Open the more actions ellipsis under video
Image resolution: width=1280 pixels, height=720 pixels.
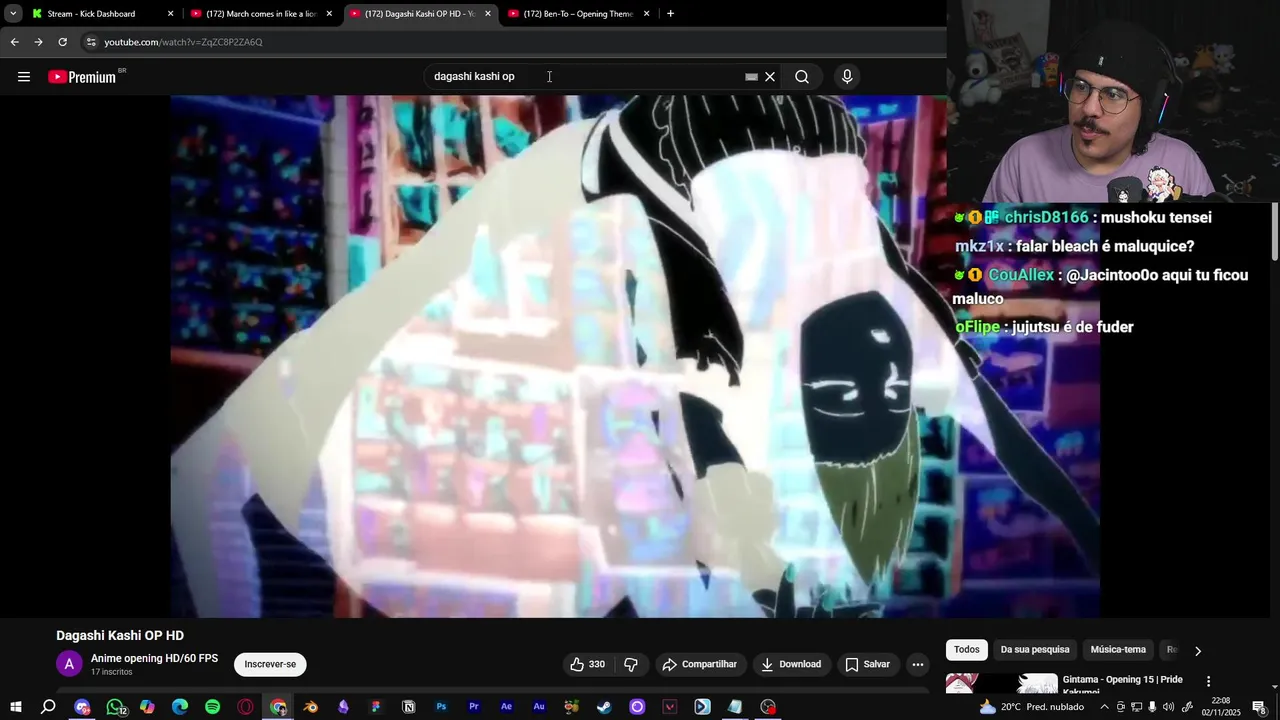click(918, 664)
